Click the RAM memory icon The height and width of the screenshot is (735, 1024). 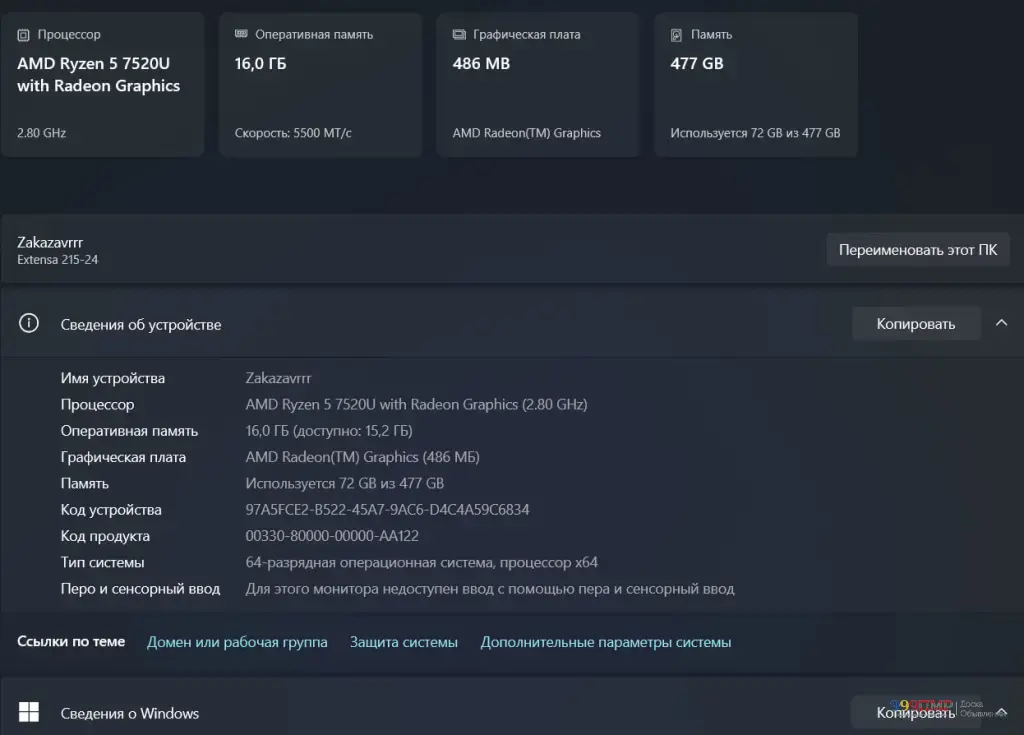point(241,34)
